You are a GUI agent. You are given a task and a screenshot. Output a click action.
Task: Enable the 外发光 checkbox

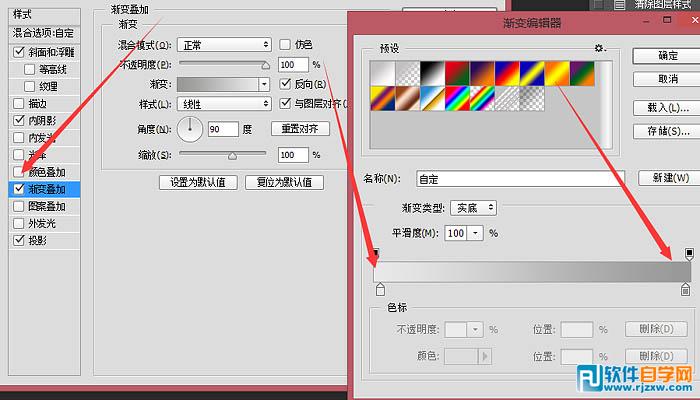click(19, 223)
